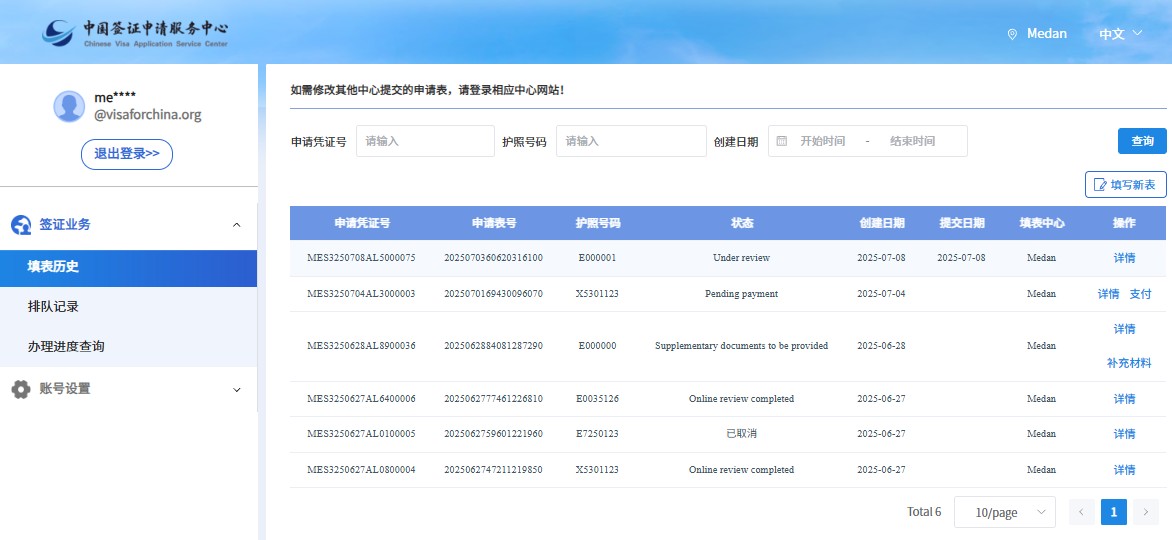This screenshot has height=540, width=1172.
Task: Click the location pin icon beside Medan
Action: pos(1012,34)
